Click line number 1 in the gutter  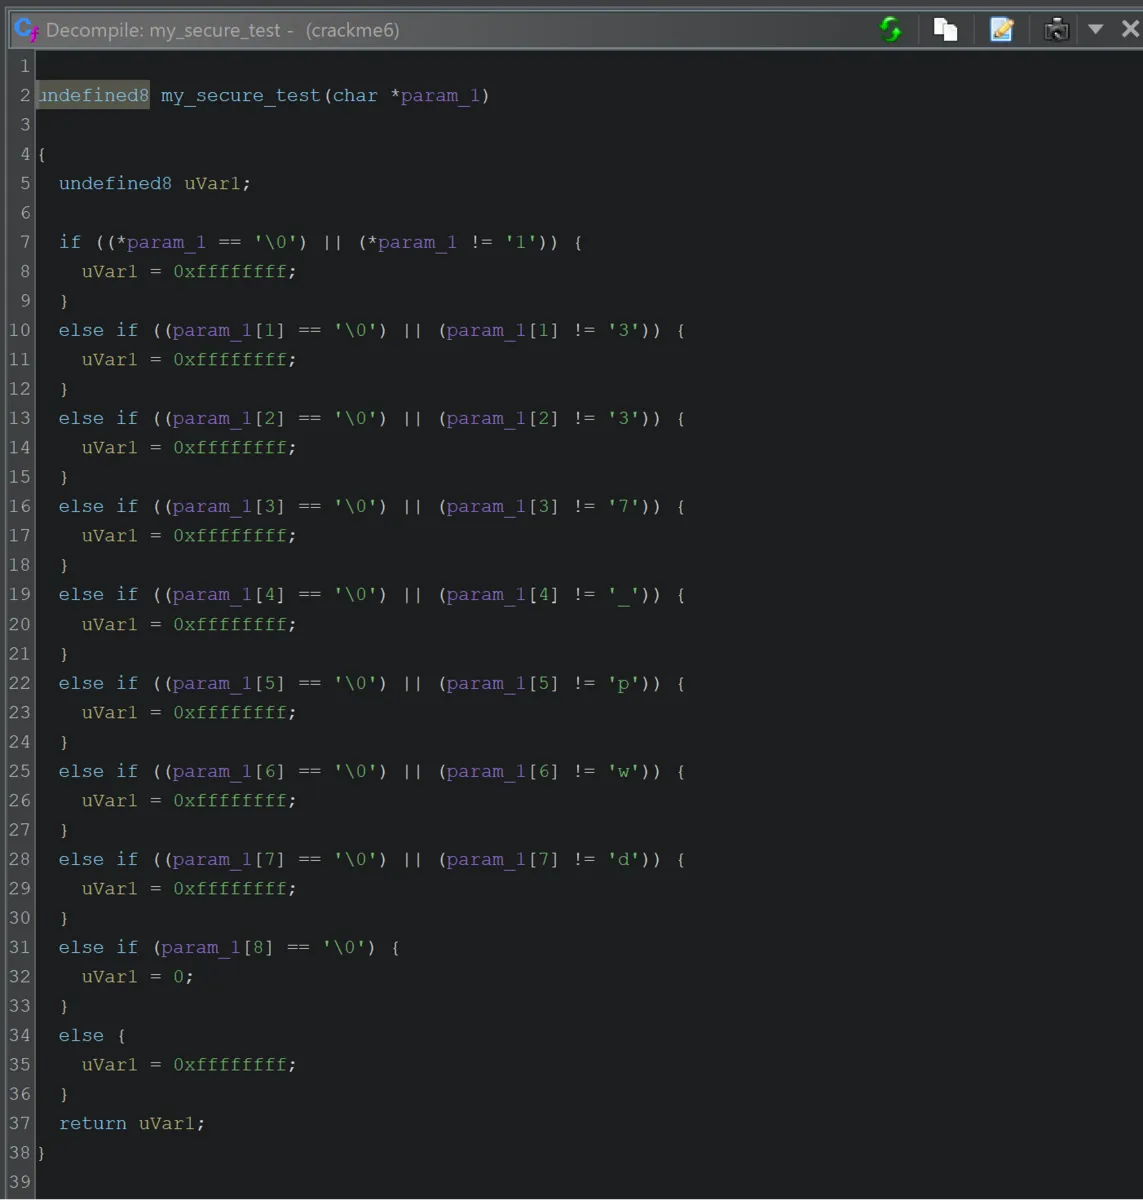pos(25,66)
